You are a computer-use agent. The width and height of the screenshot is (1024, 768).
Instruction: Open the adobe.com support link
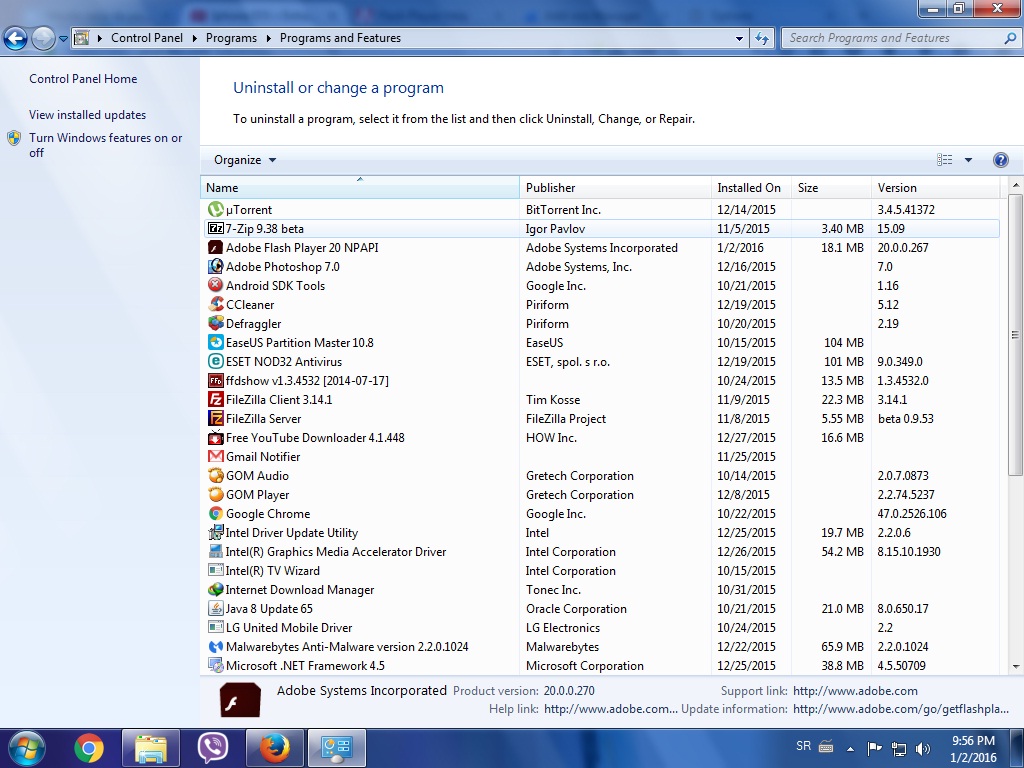pyautogui.click(x=855, y=691)
